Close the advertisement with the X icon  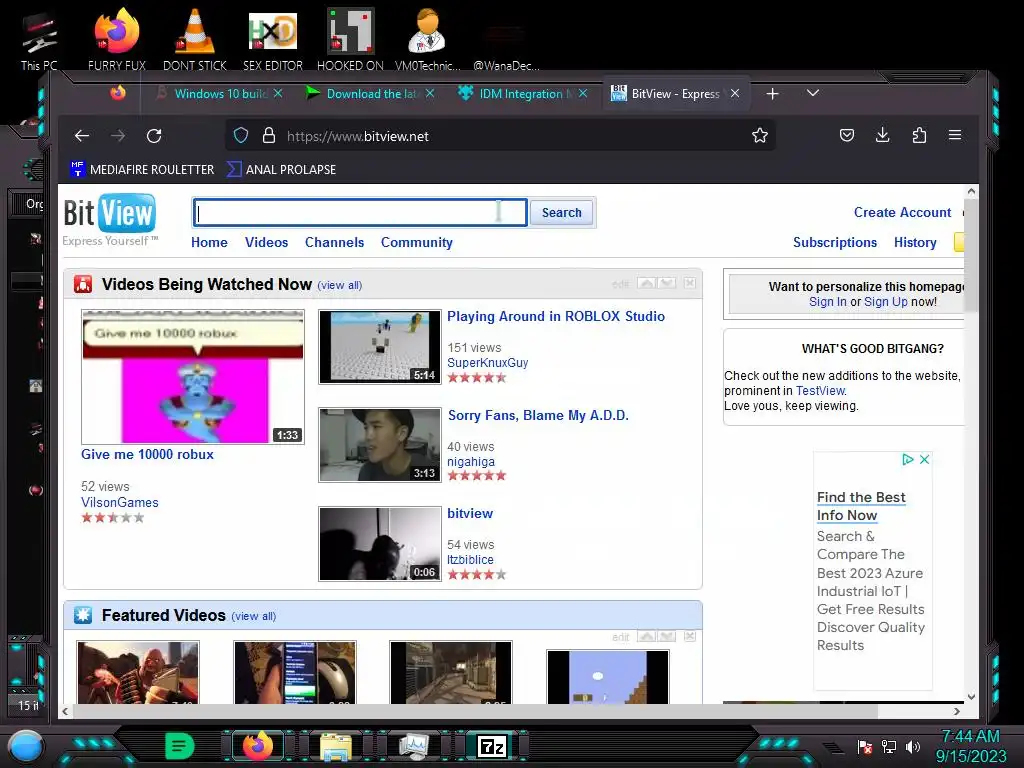click(924, 460)
